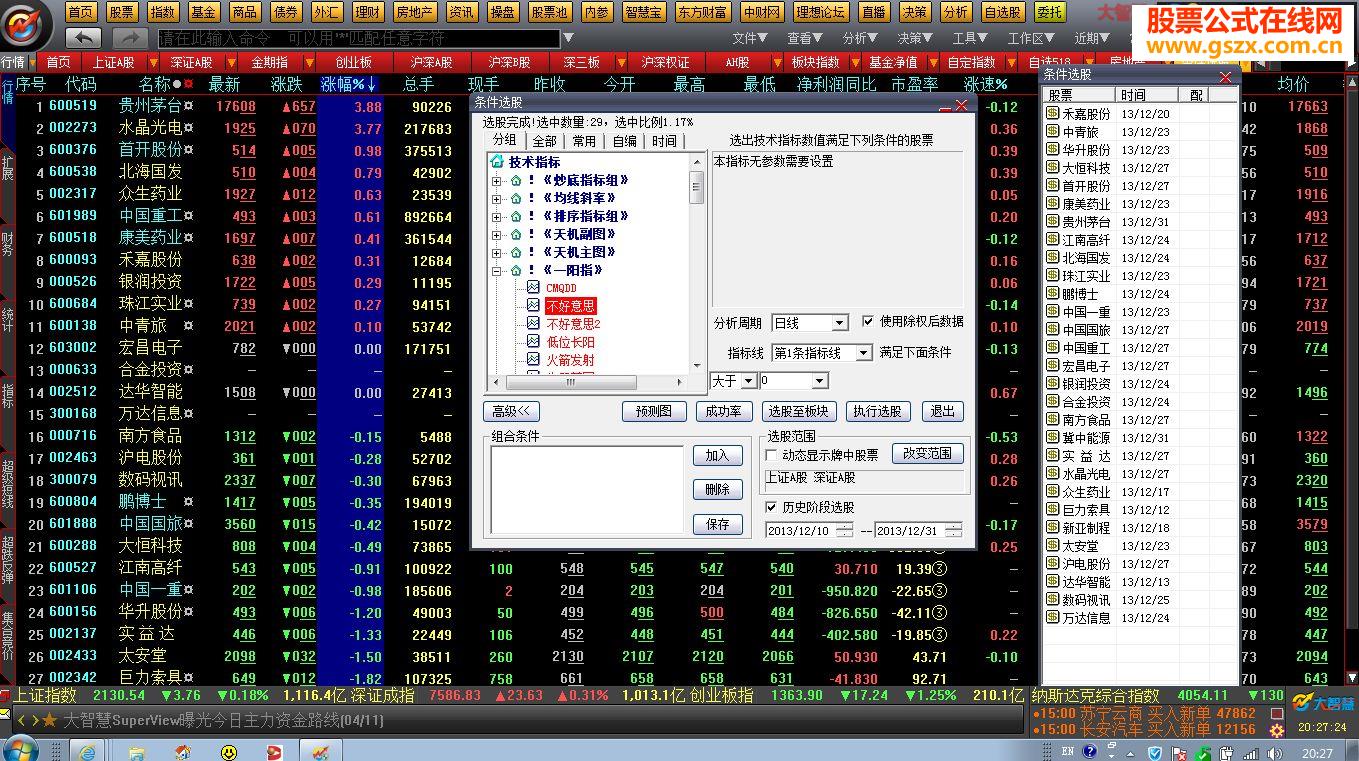1359x761 pixels.
Task: Select the 低位长阳 indicator formula
Action: pos(570,342)
